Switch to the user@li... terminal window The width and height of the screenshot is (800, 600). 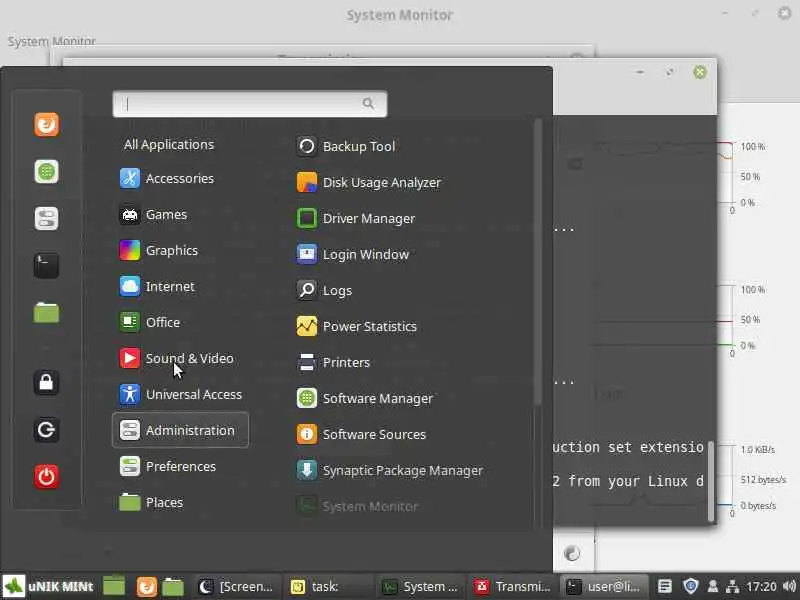(605, 586)
